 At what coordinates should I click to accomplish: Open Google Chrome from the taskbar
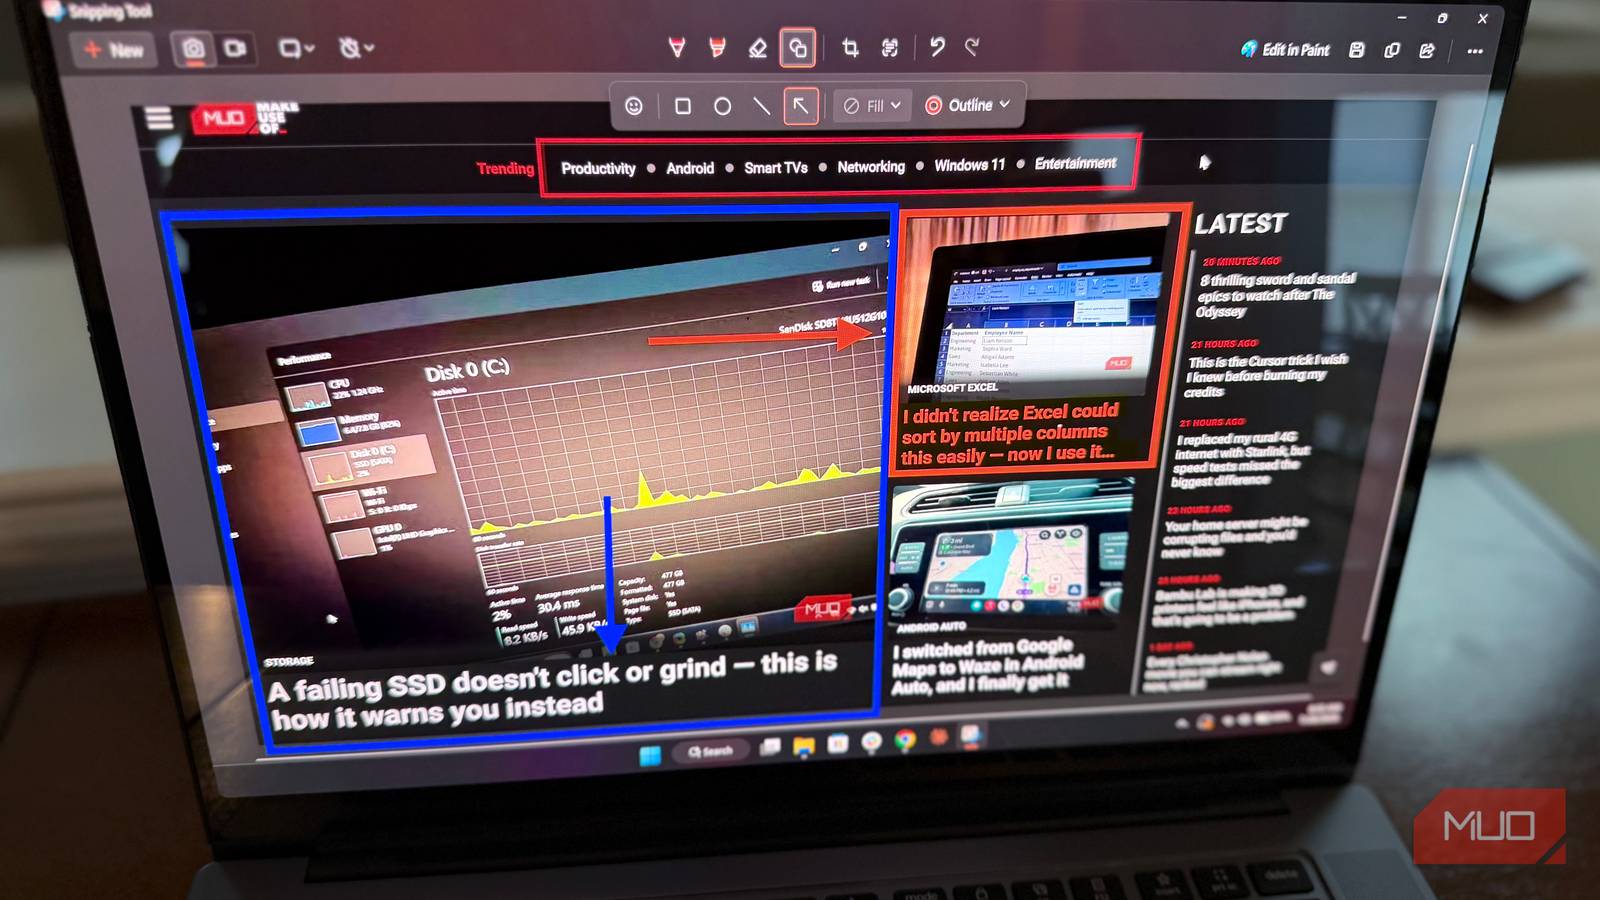[905, 740]
